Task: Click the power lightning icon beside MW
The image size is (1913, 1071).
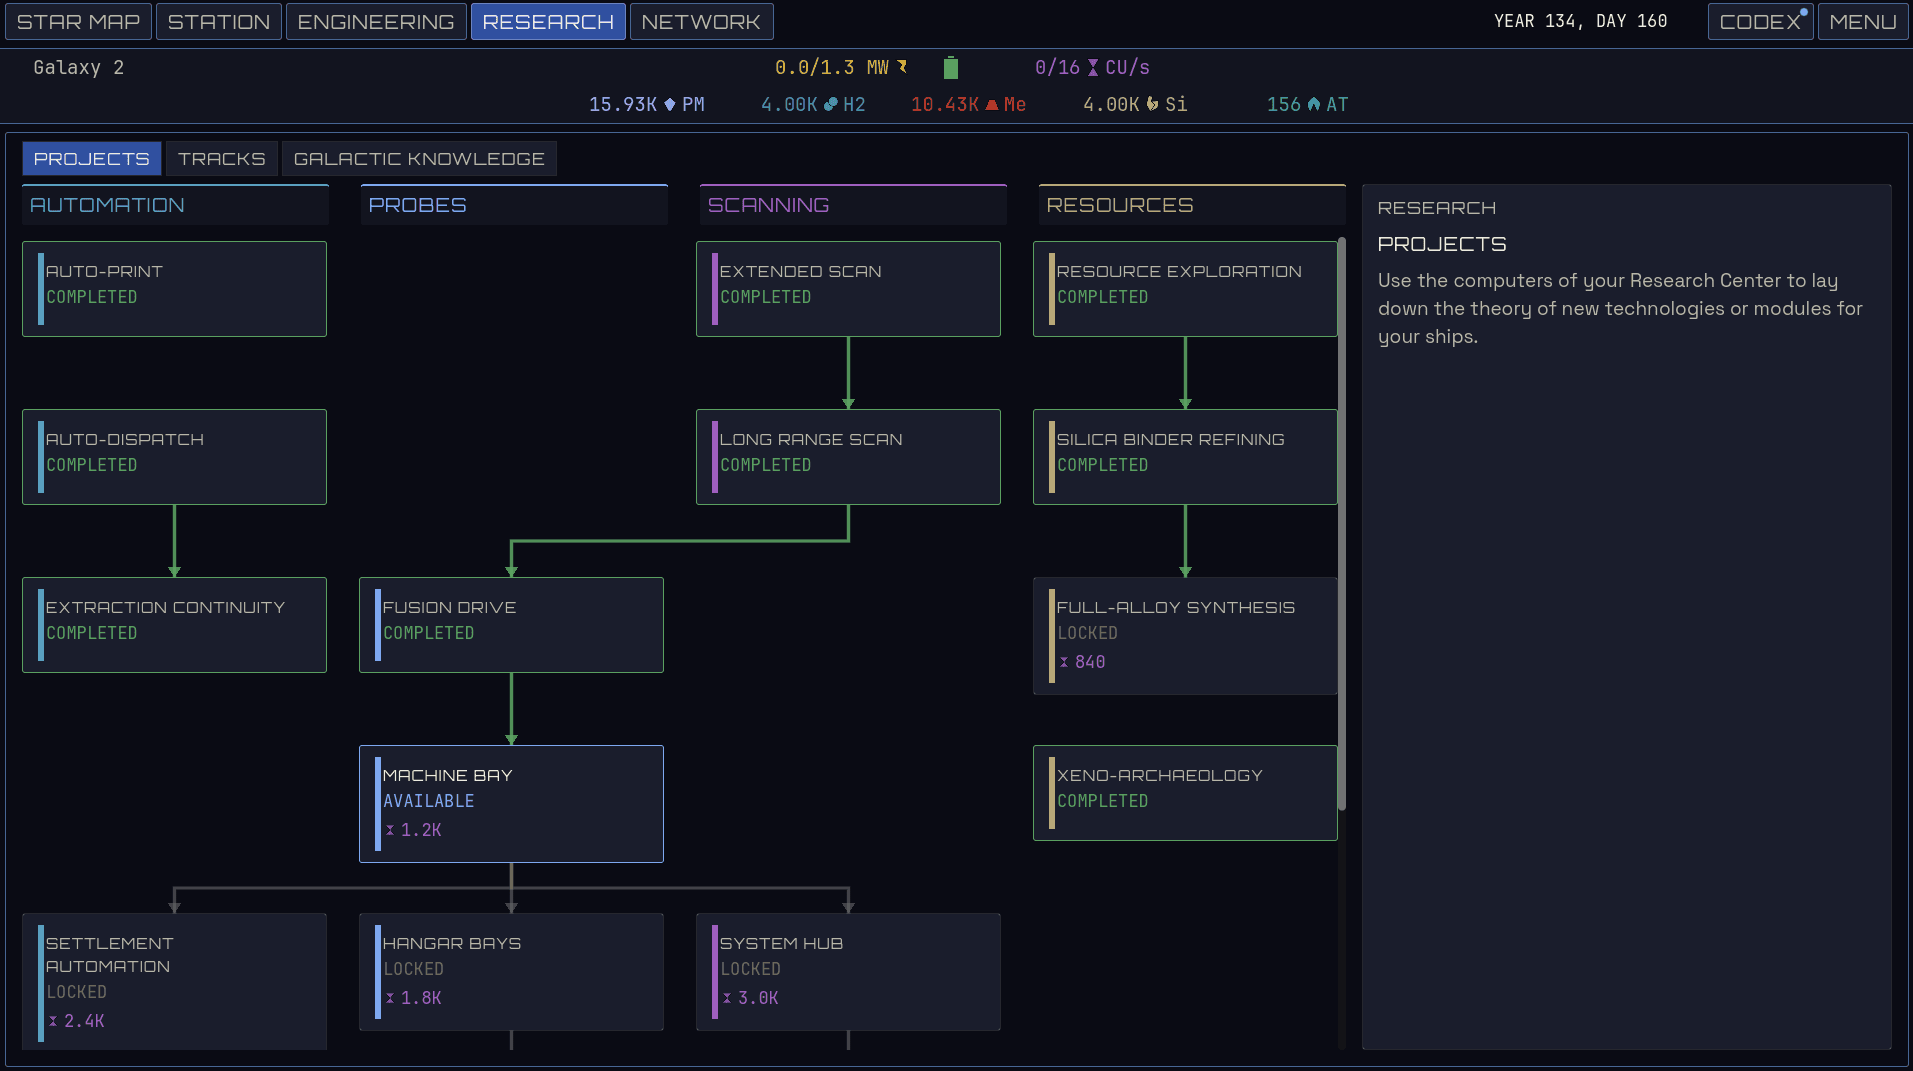Action: (902, 67)
